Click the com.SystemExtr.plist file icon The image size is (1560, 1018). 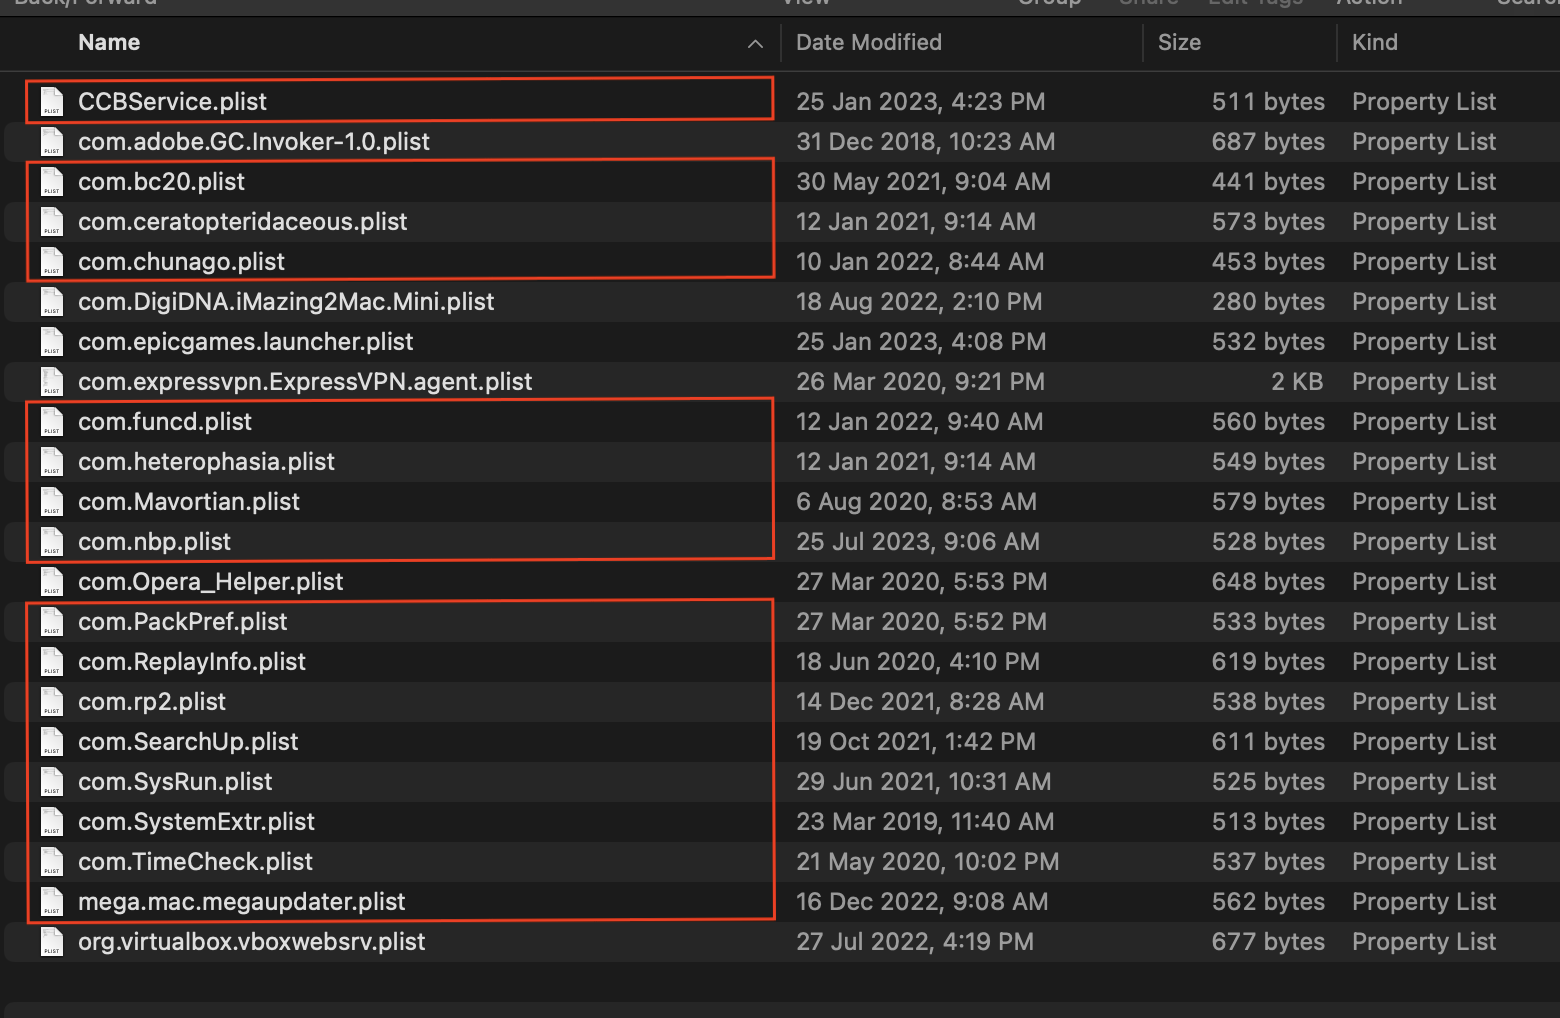click(52, 821)
